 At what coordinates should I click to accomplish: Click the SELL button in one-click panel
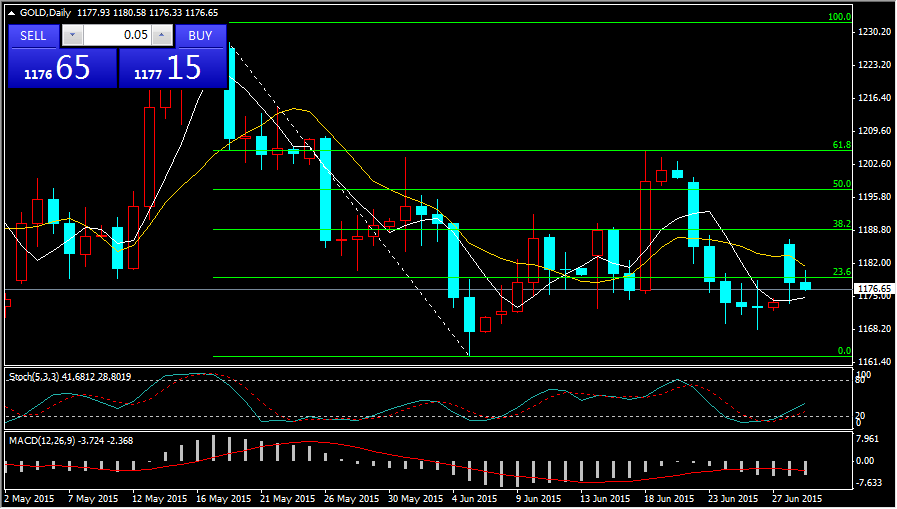click(x=33, y=35)
